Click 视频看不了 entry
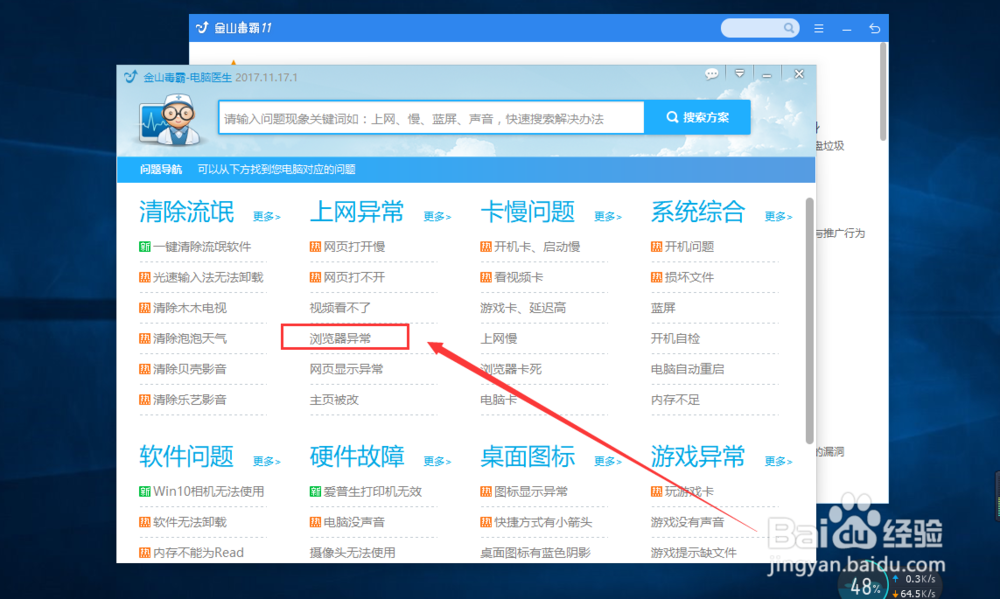 341,308
